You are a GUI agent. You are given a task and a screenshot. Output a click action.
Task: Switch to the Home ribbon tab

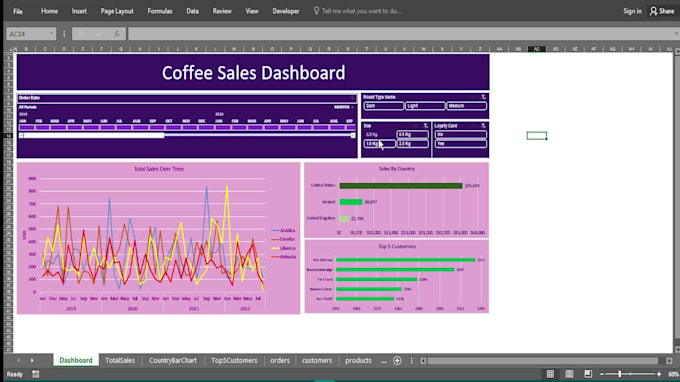point(49,11)
